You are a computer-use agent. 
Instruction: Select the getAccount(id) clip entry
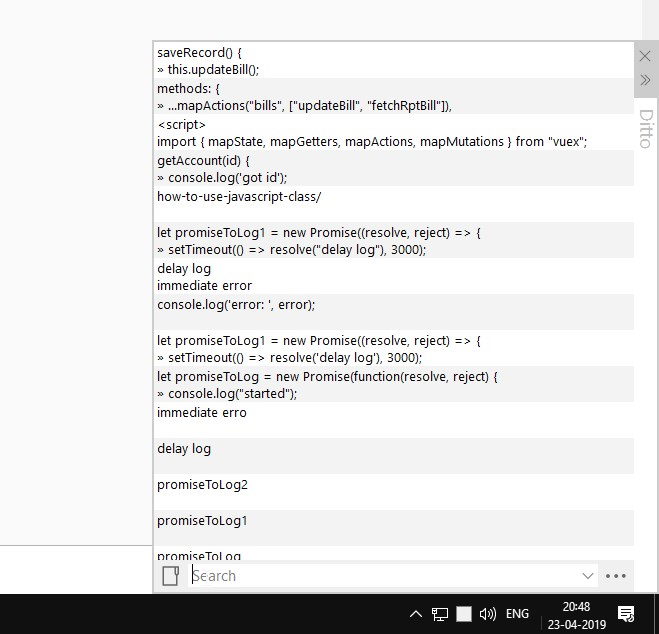394,168
